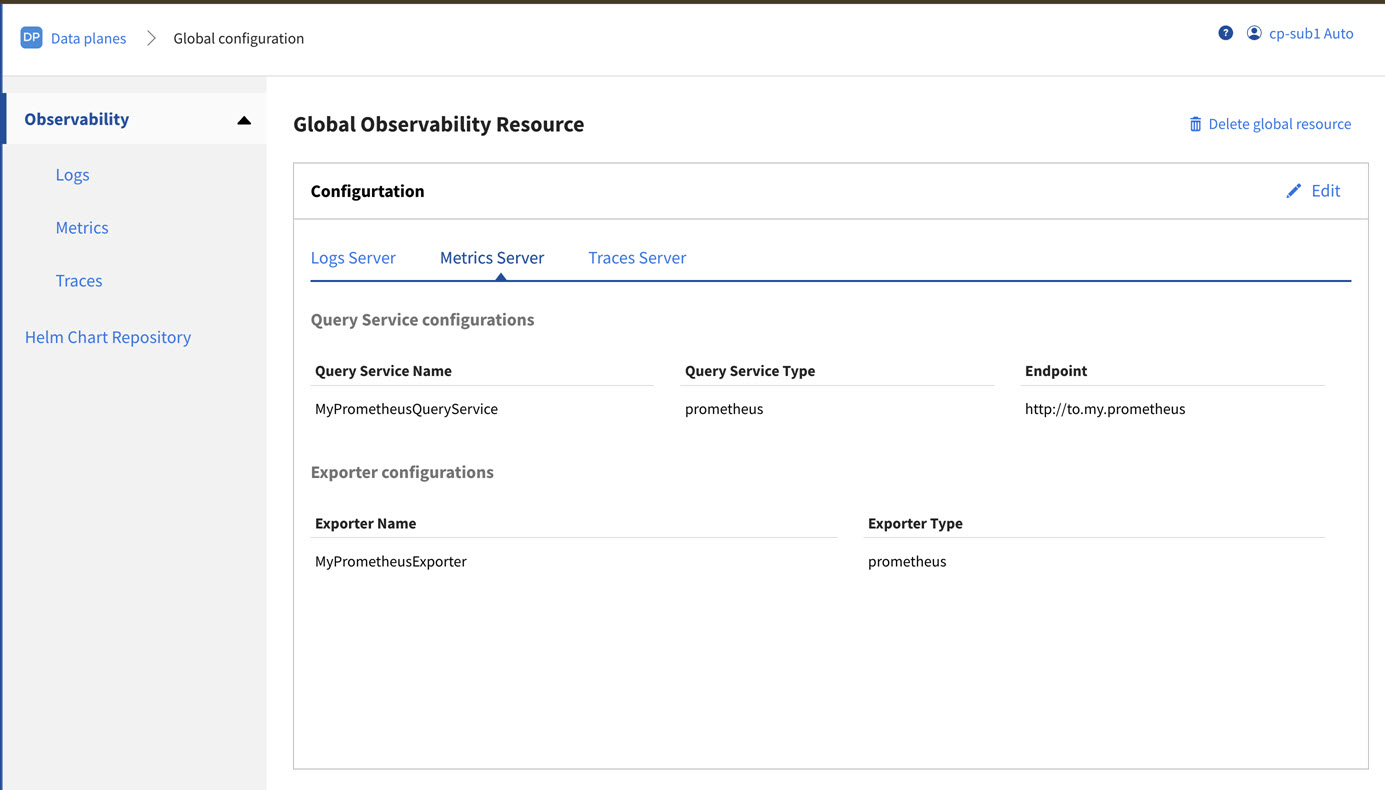The height and width of the screenshot is (790, 1385).
Task: Select the Observability sidebar heading
Action: click(x=77, y=119)
